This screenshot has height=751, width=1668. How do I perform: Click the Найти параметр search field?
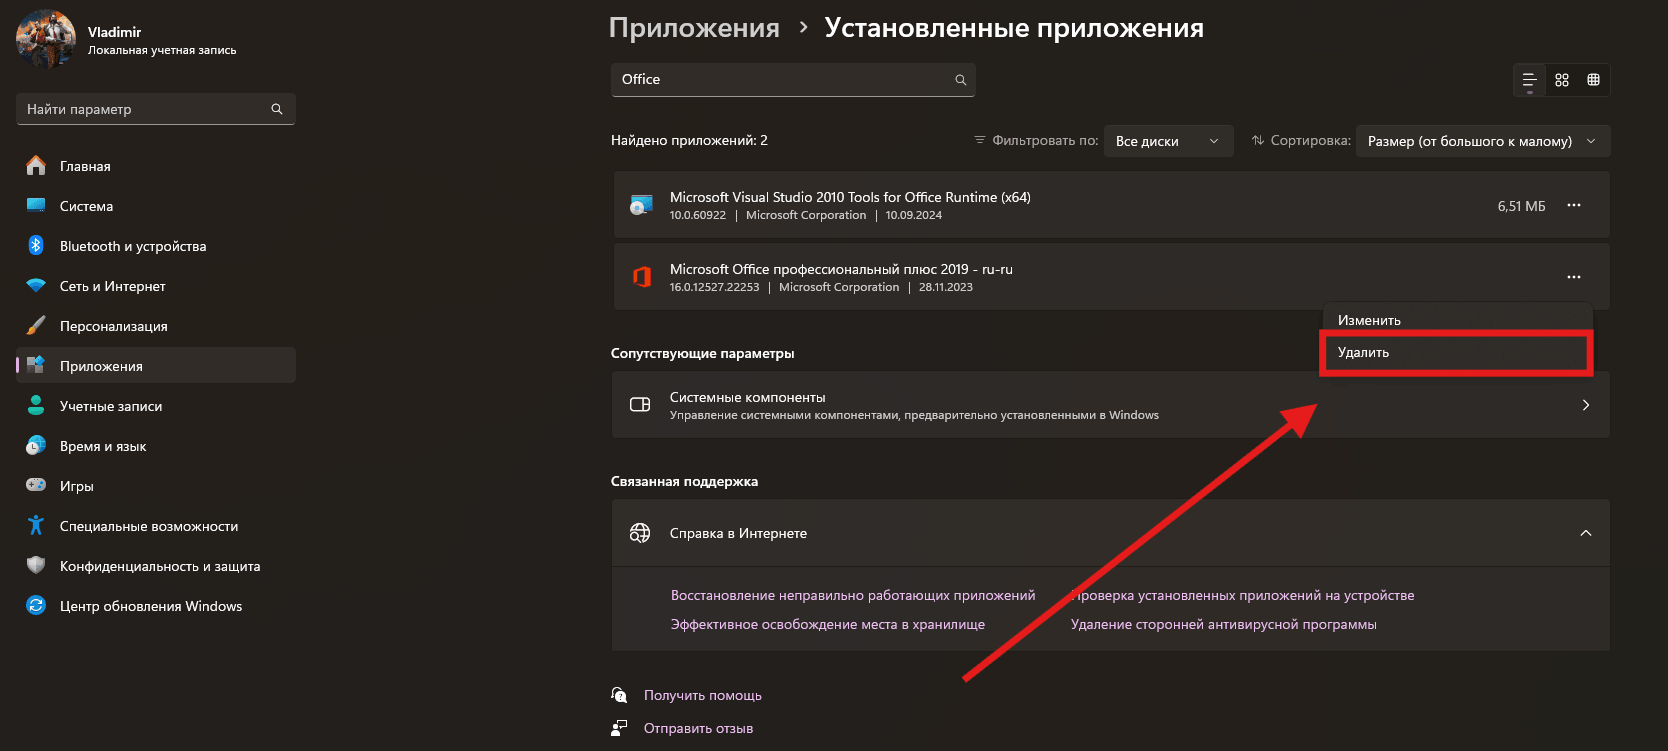[x=156, y=109]
